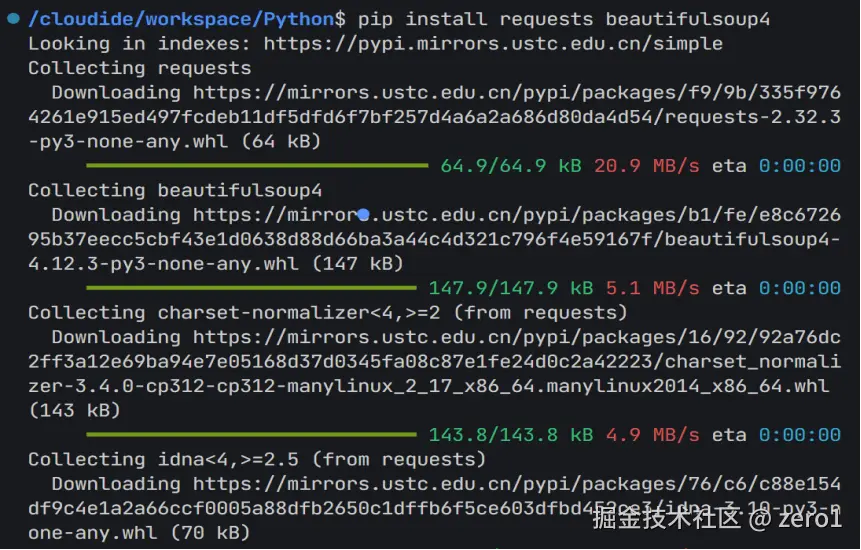Click the 5.1 MB/s download speed text
Screen dimensions: 861x550
tap(653, 288)
